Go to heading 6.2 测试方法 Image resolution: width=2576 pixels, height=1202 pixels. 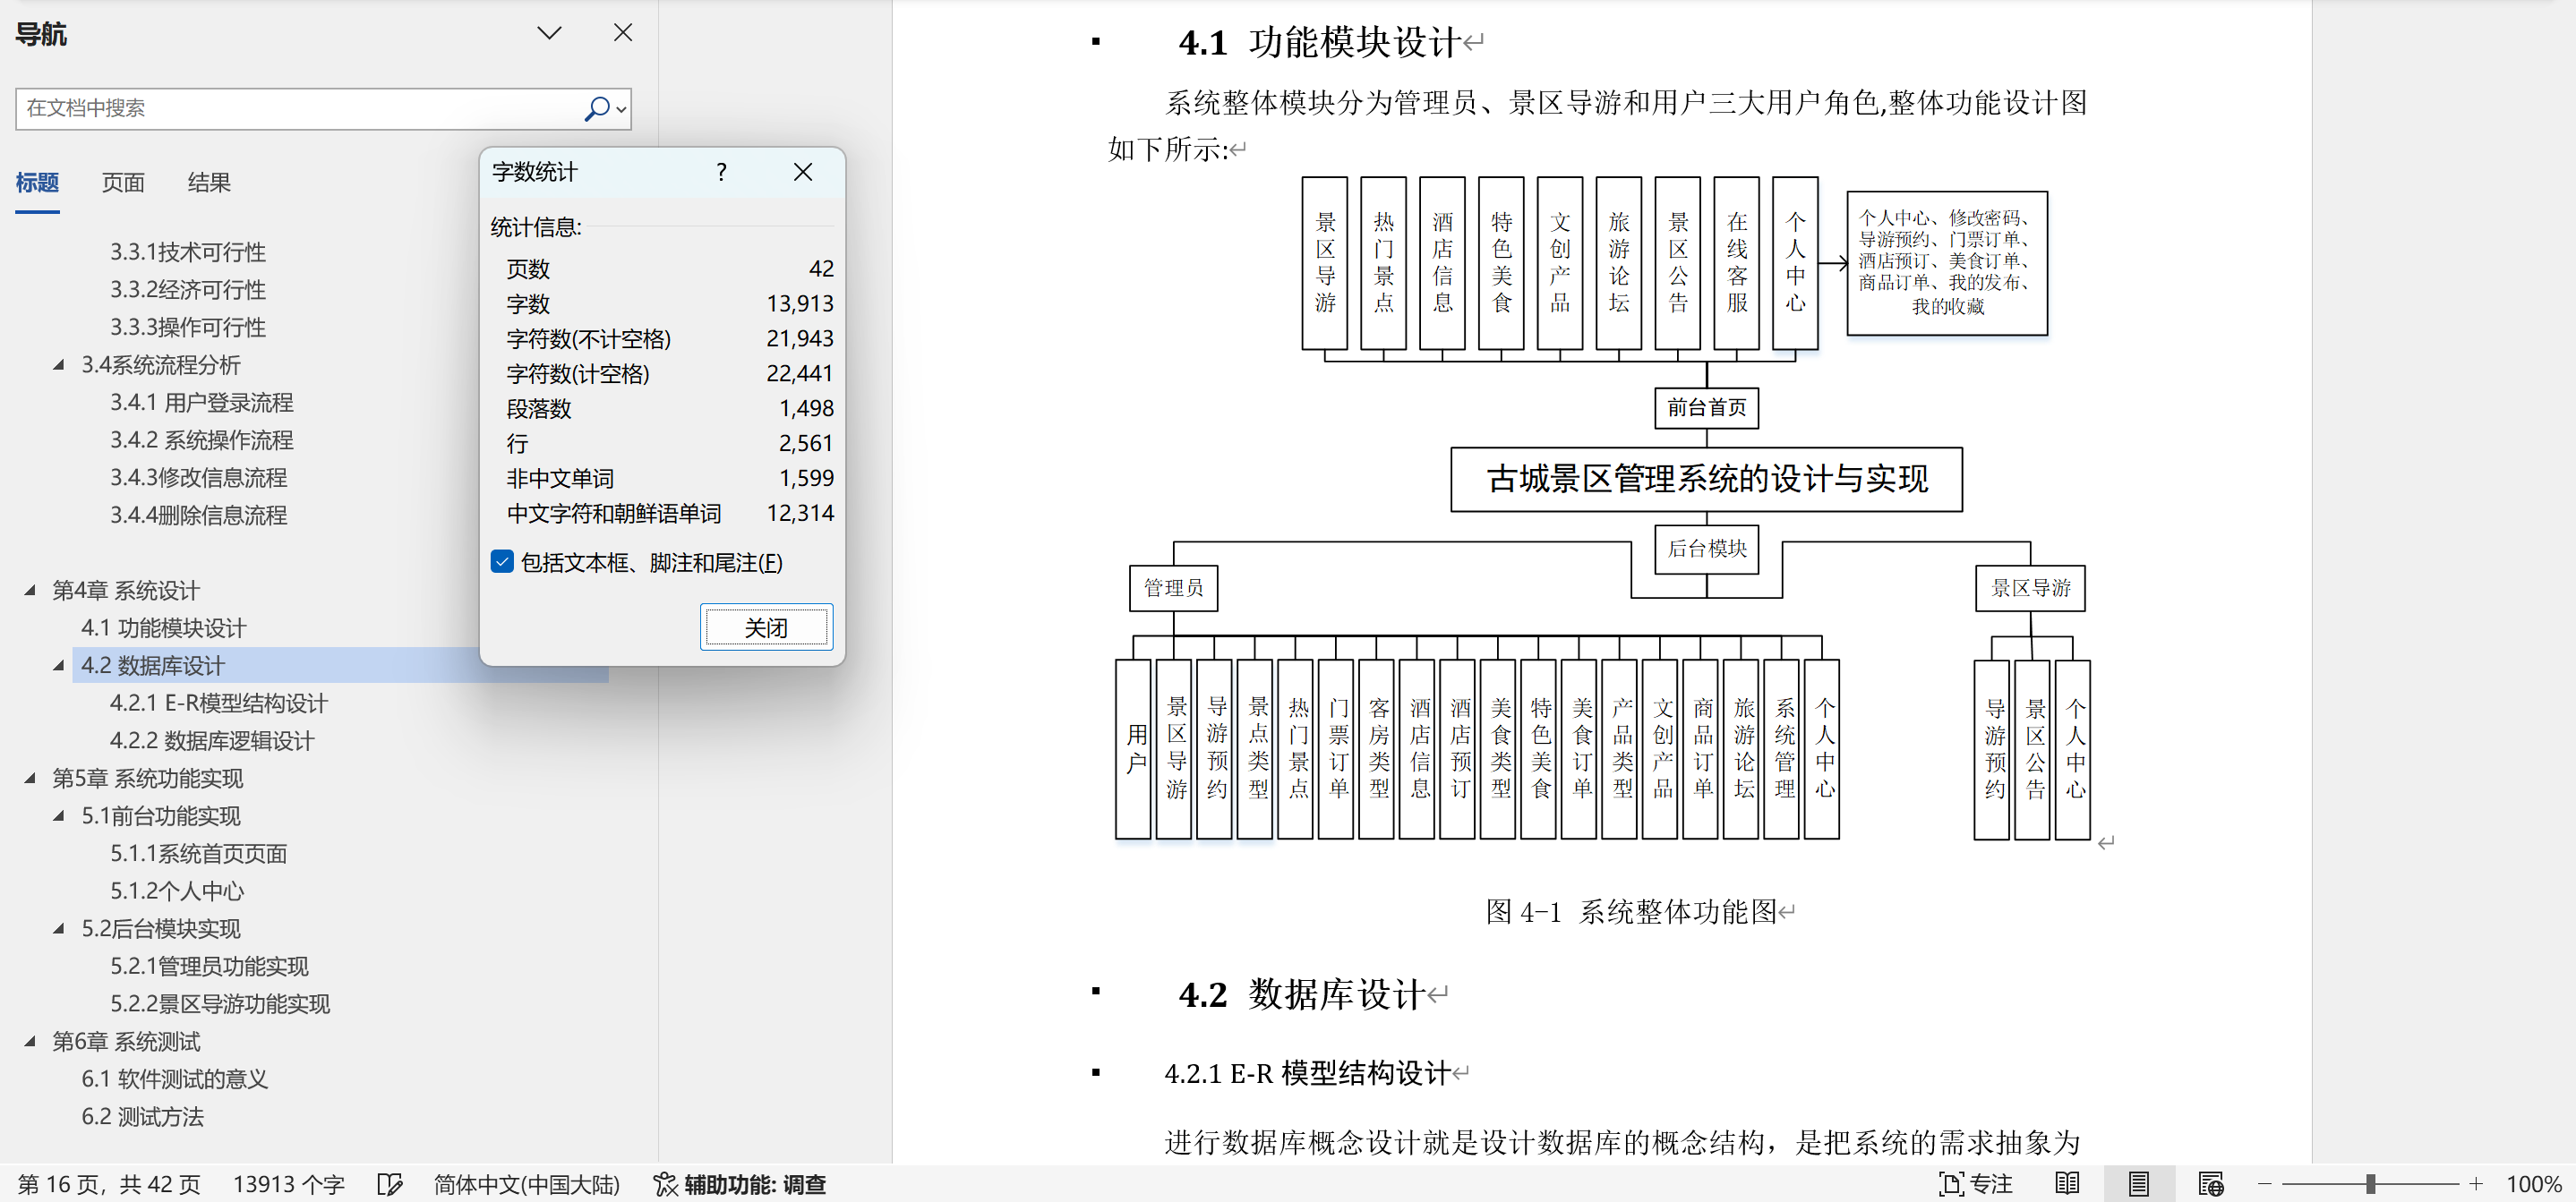(x=142, y=1117)
